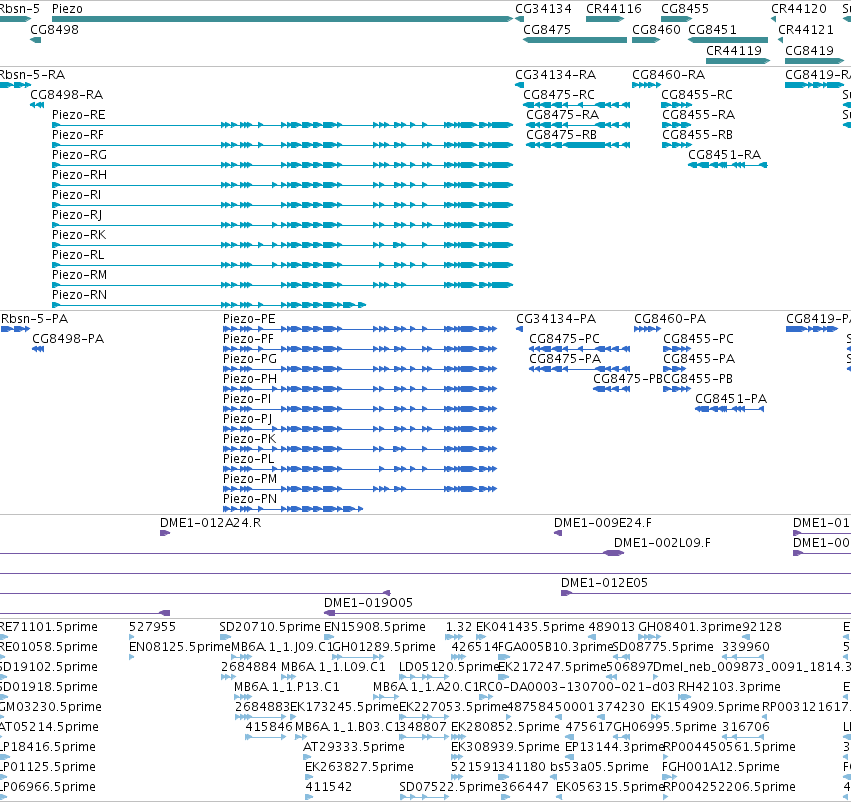This screenshot has width=851, height=802.
Task: Click the CG8460 gene label
Action: [656, 29]
